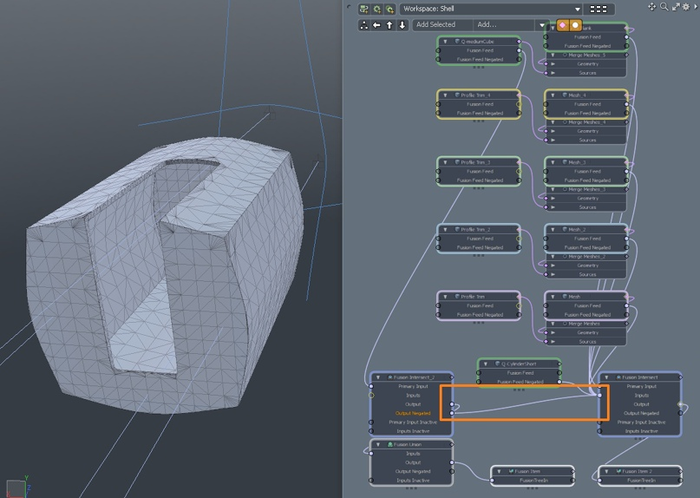
Task: Open the Add... dropdown
Action: point(512,24)
